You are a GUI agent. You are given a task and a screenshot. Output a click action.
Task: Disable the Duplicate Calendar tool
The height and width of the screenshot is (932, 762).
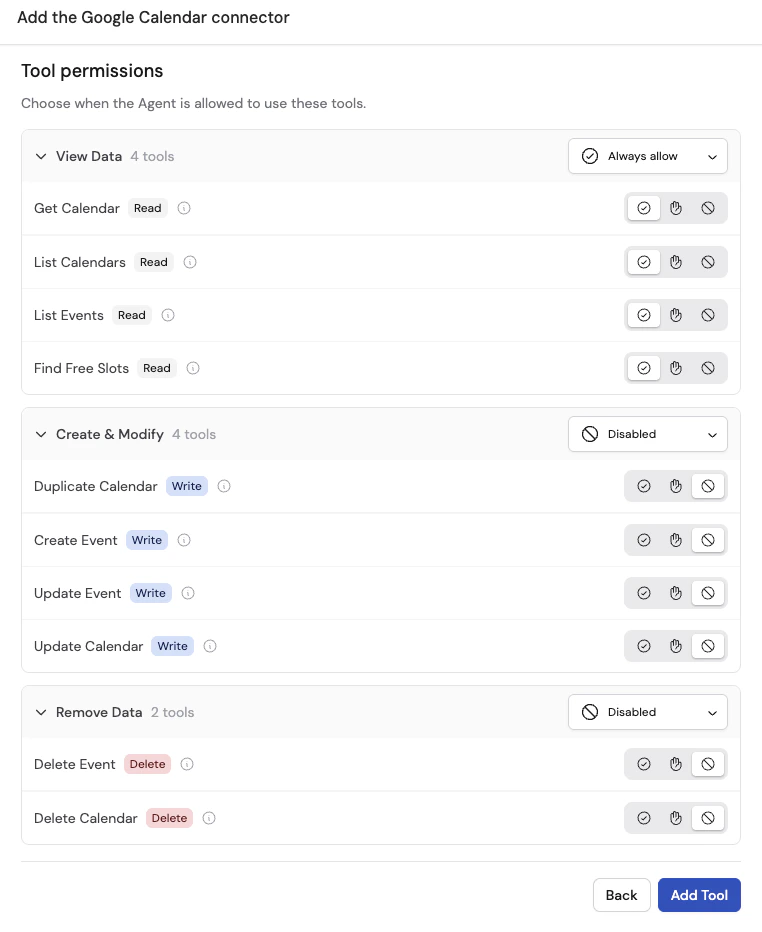(708, 486)
